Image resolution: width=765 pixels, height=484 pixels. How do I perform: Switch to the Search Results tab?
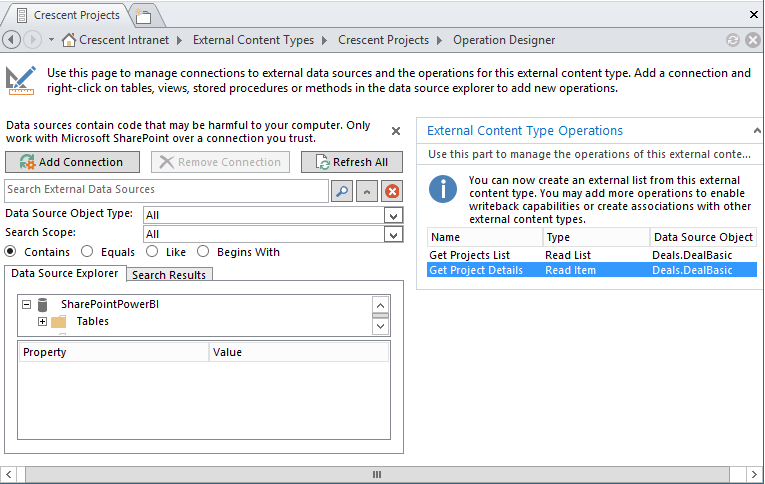coord(169,275)
